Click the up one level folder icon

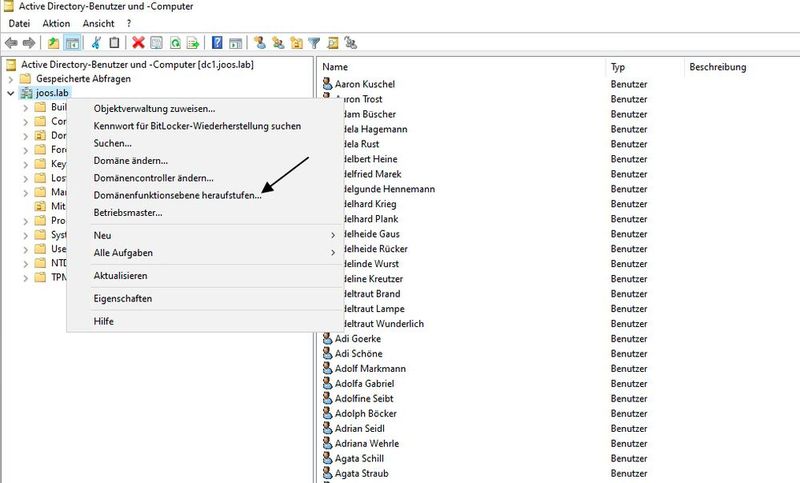tap(53, 43)
